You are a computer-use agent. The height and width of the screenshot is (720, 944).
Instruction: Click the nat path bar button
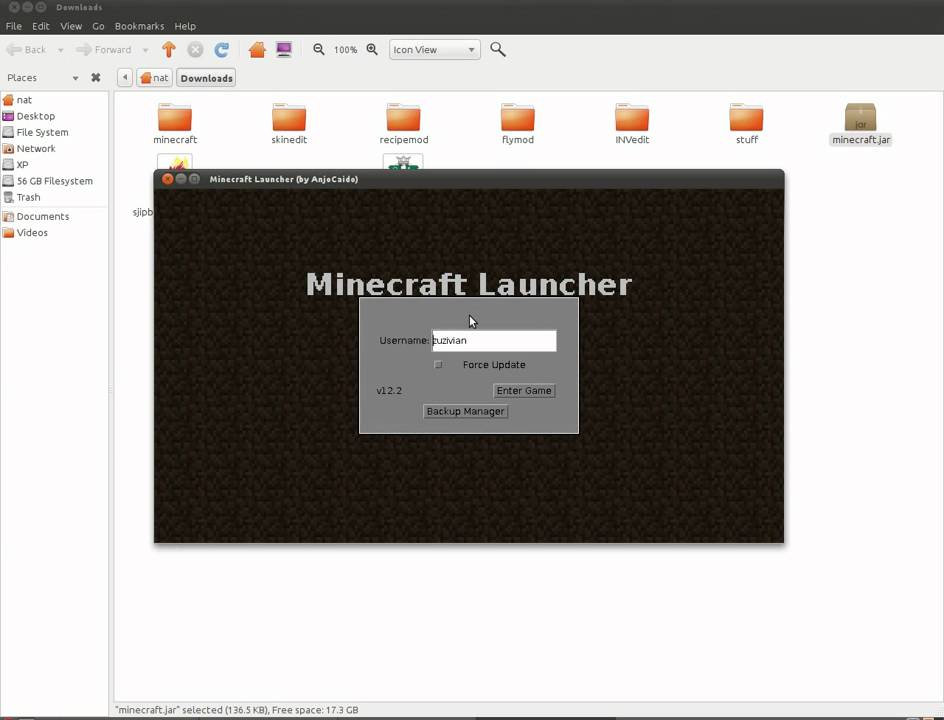click(x=154, y=78)
